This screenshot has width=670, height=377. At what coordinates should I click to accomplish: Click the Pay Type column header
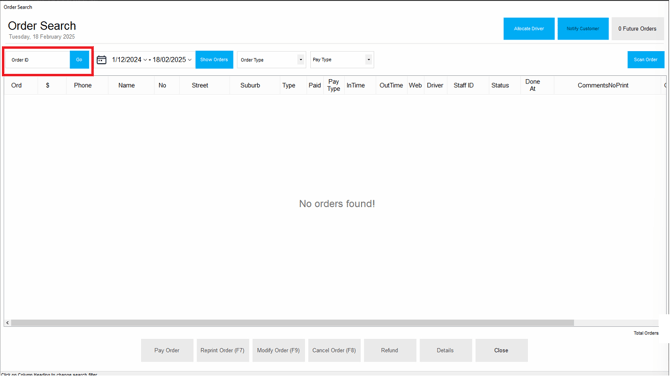tap(334, 85)
